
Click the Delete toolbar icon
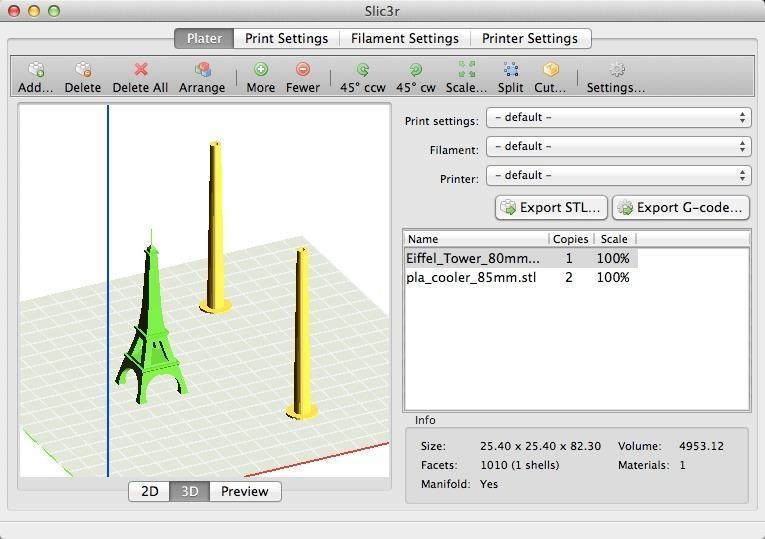(83, 70)
